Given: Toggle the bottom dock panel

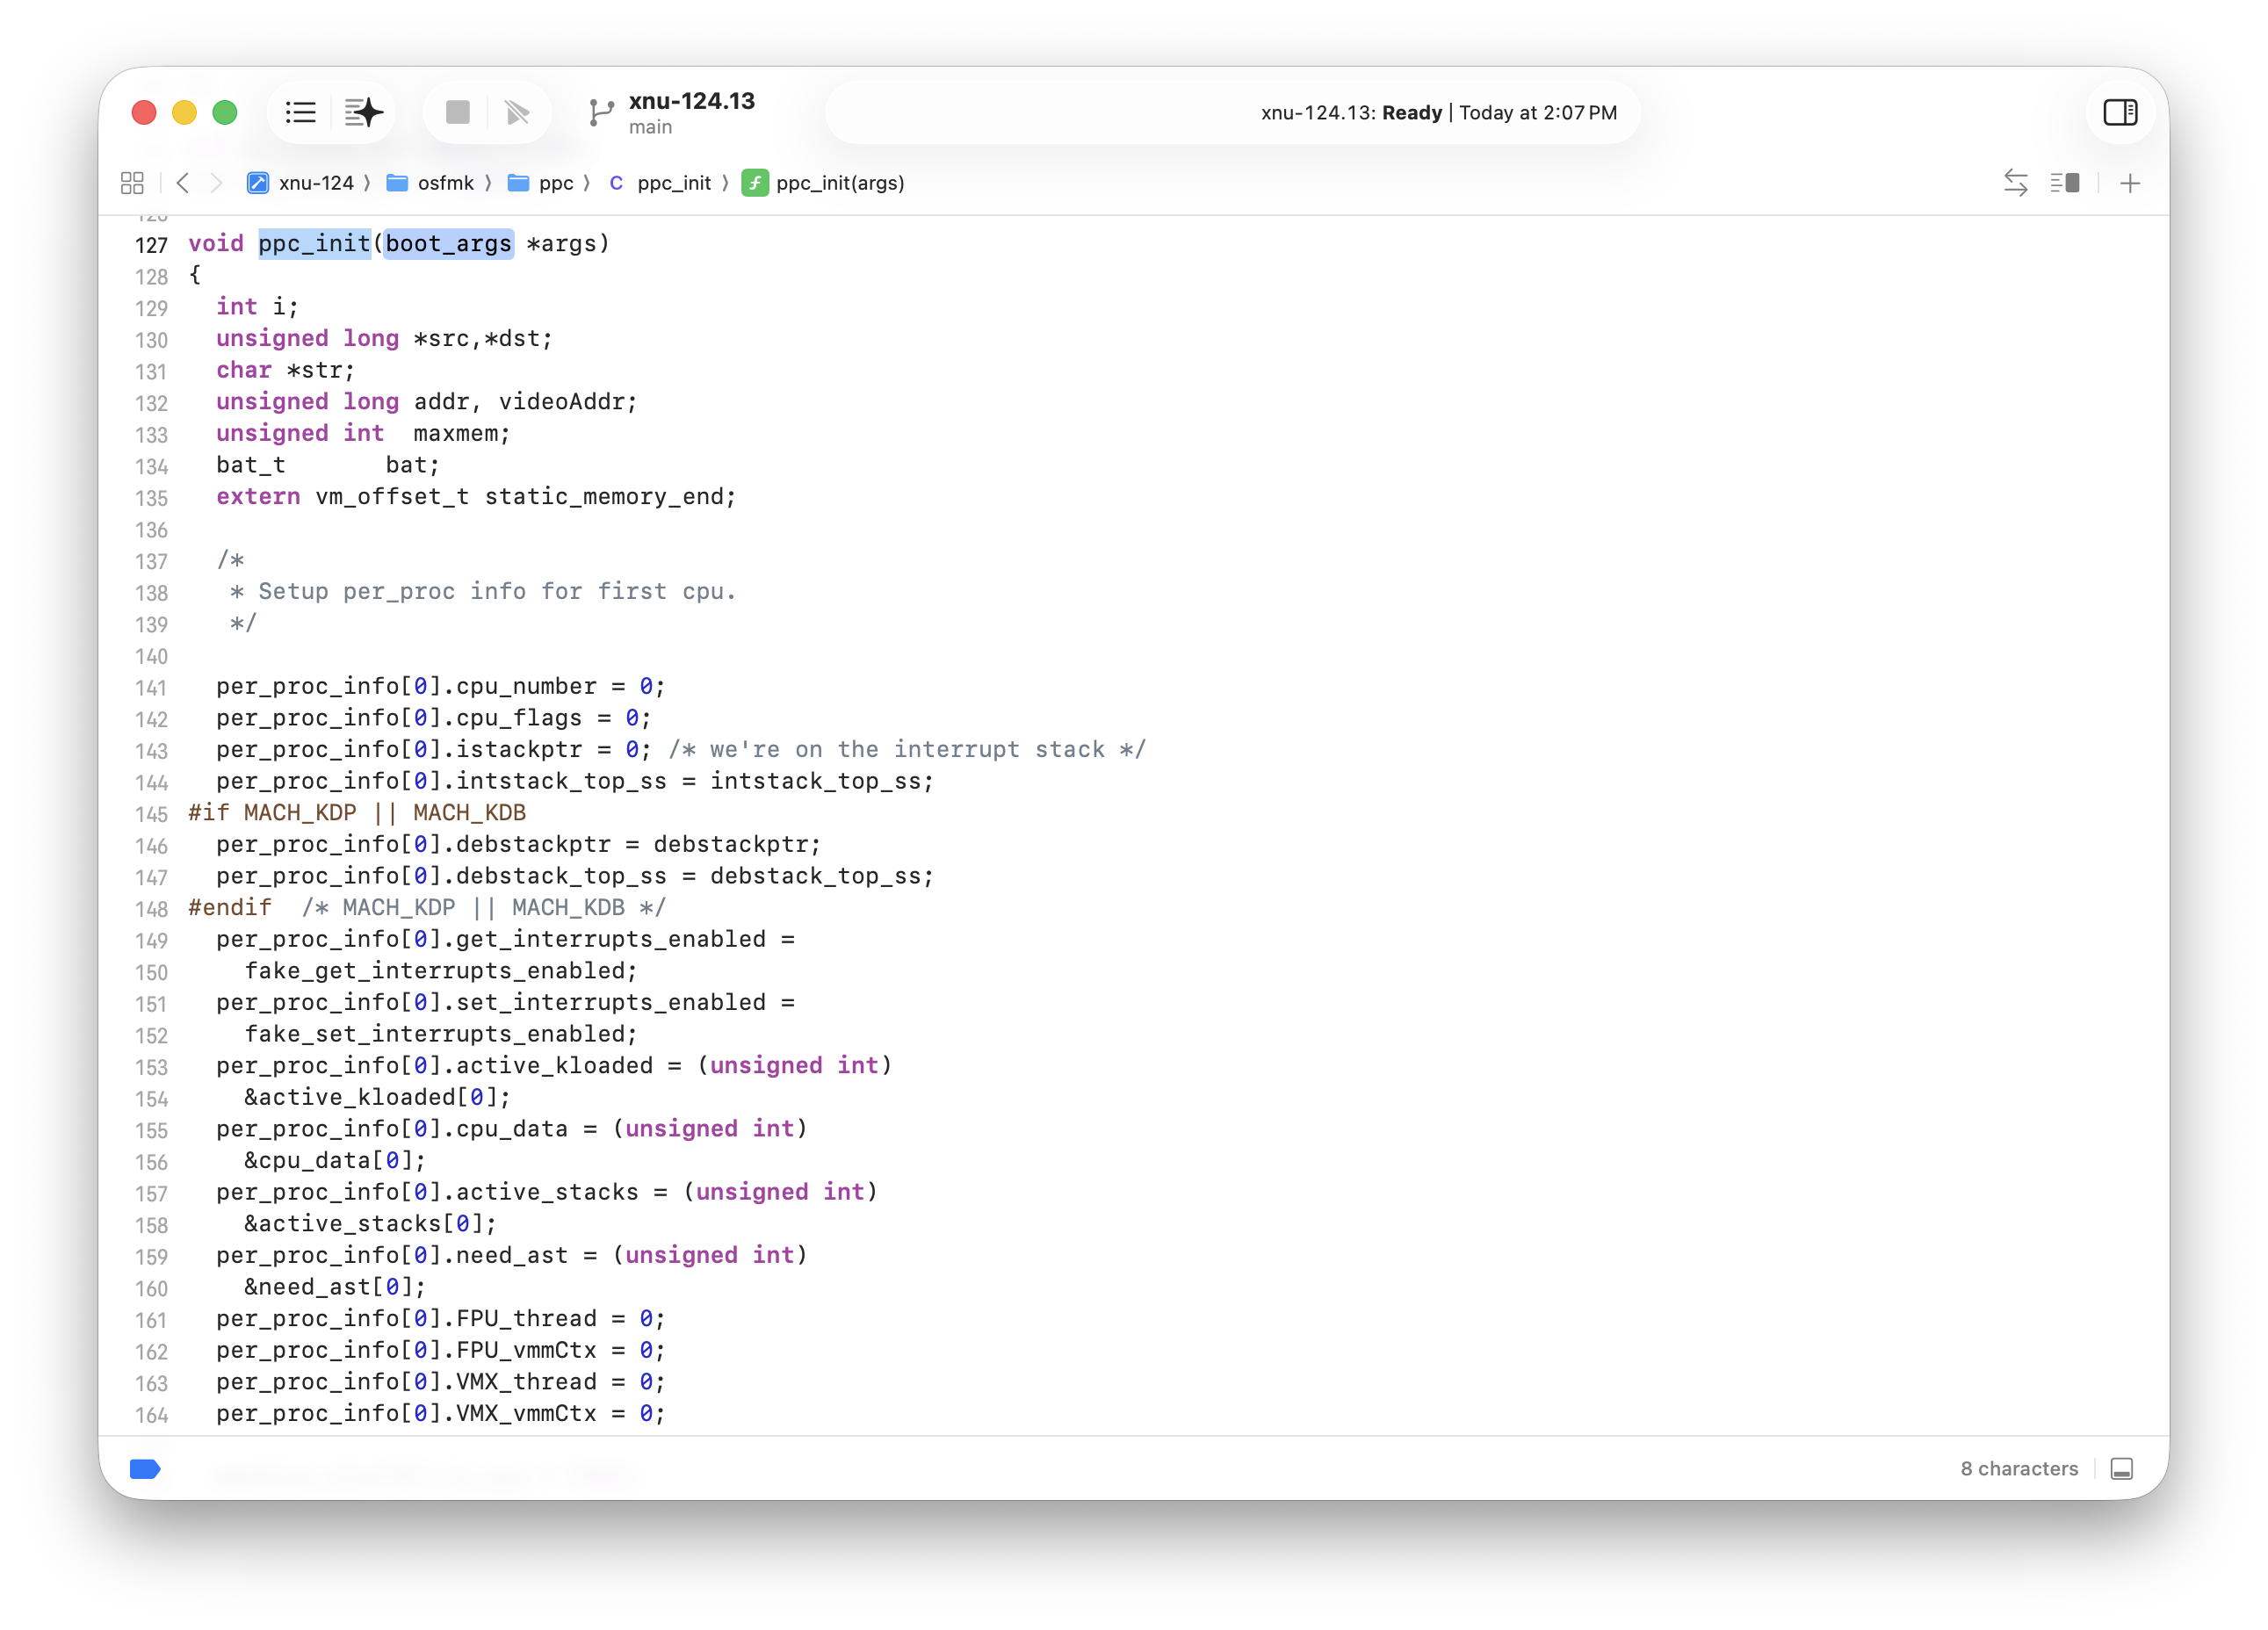Looking at the screenshot, I should (2121, 1468).
